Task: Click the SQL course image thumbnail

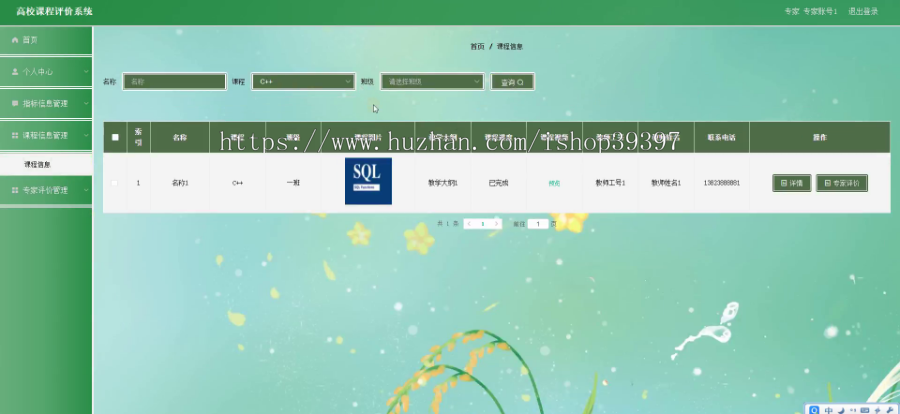Action: coord(368,181)
